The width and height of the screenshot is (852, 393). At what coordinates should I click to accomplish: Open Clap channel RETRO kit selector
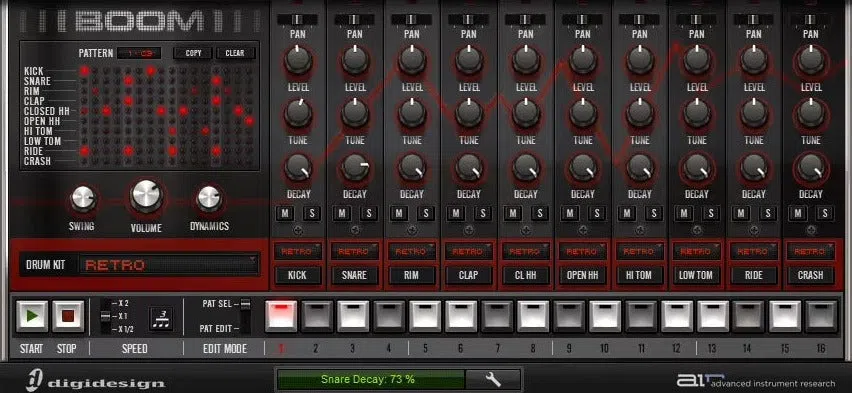pos(468,252)
